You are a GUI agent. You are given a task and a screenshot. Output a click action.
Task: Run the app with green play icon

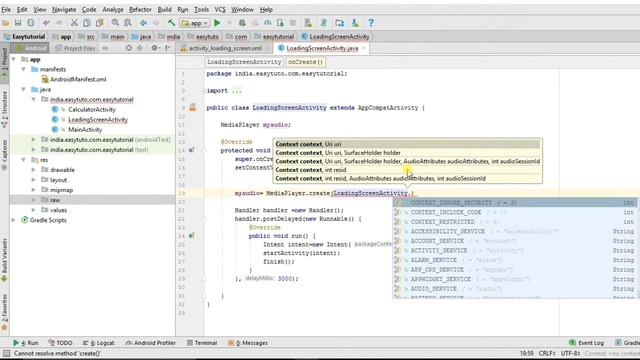pos(217,23)
